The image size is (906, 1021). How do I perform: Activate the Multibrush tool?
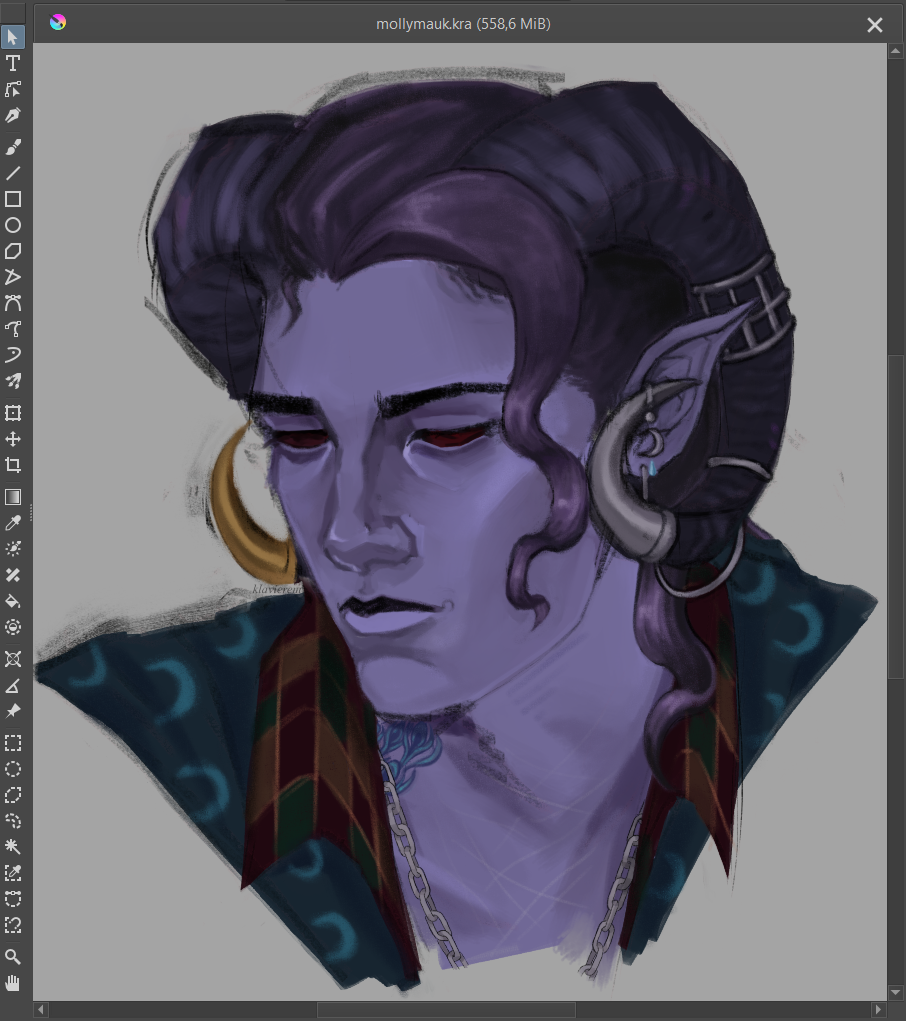pos(13,381)
